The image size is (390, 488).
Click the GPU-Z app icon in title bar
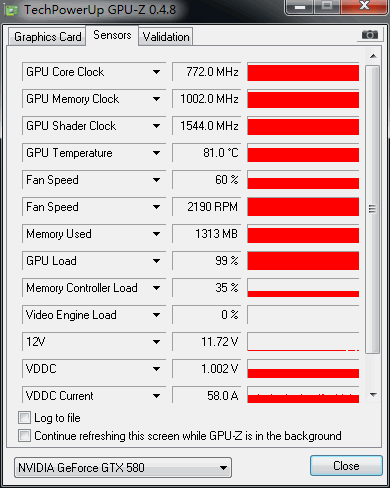12,10
